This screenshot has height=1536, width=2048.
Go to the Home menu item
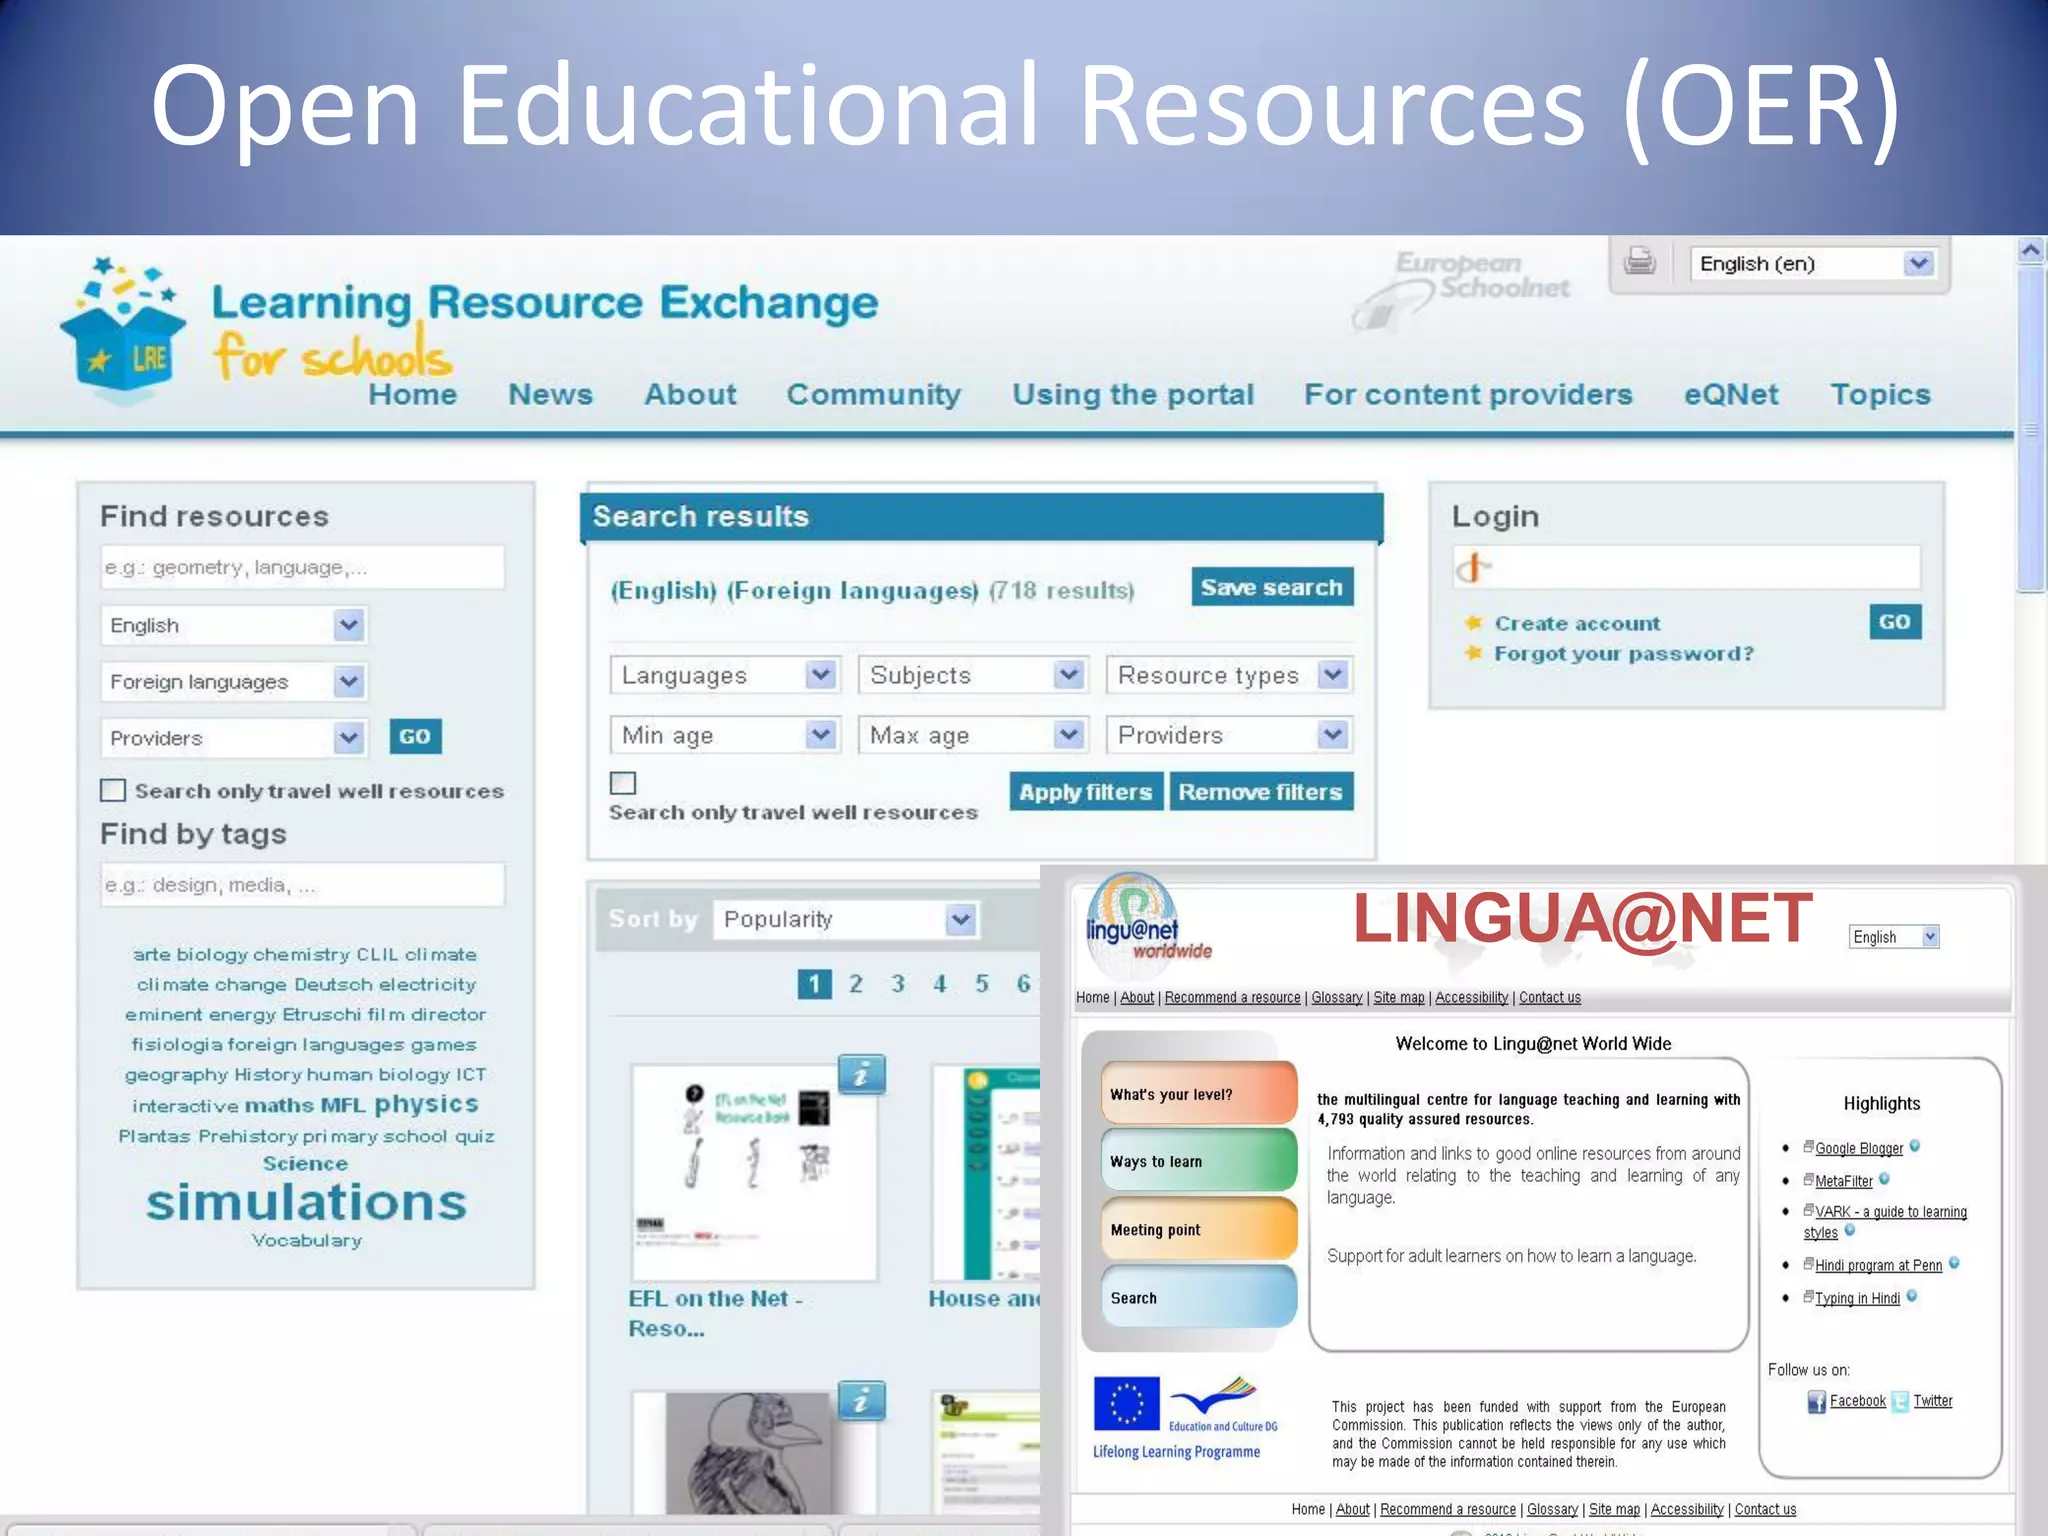point(412,394)
